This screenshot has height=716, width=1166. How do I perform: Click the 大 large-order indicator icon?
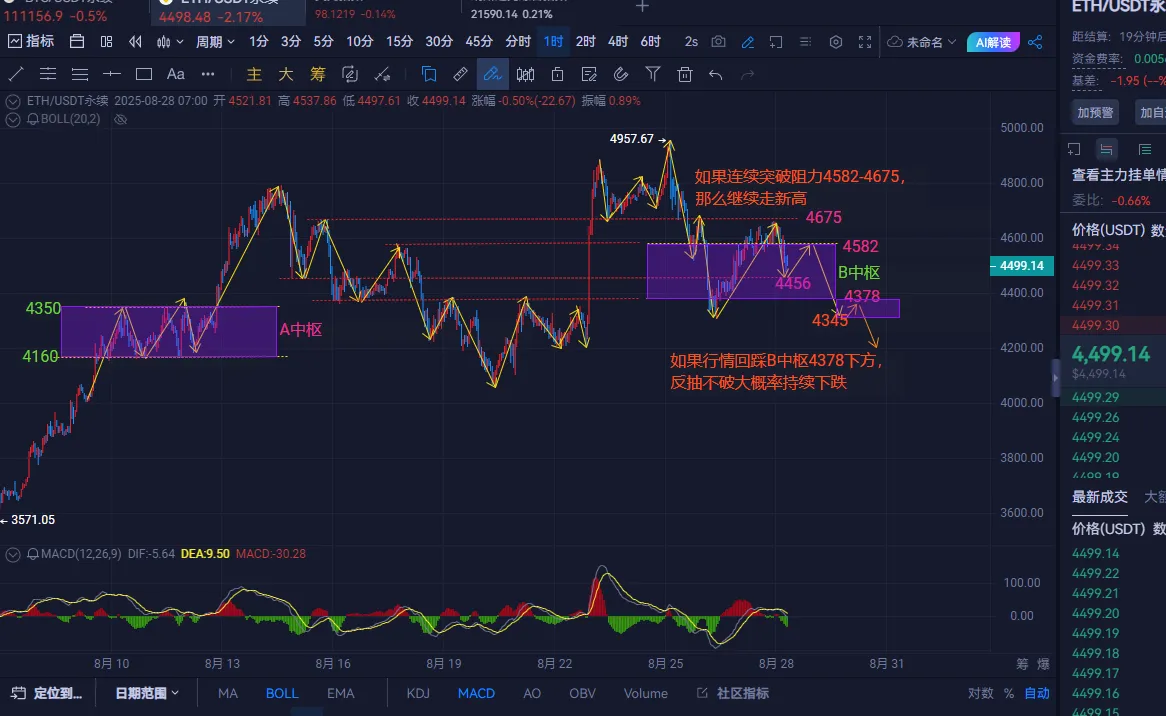(x=286, y=74)
